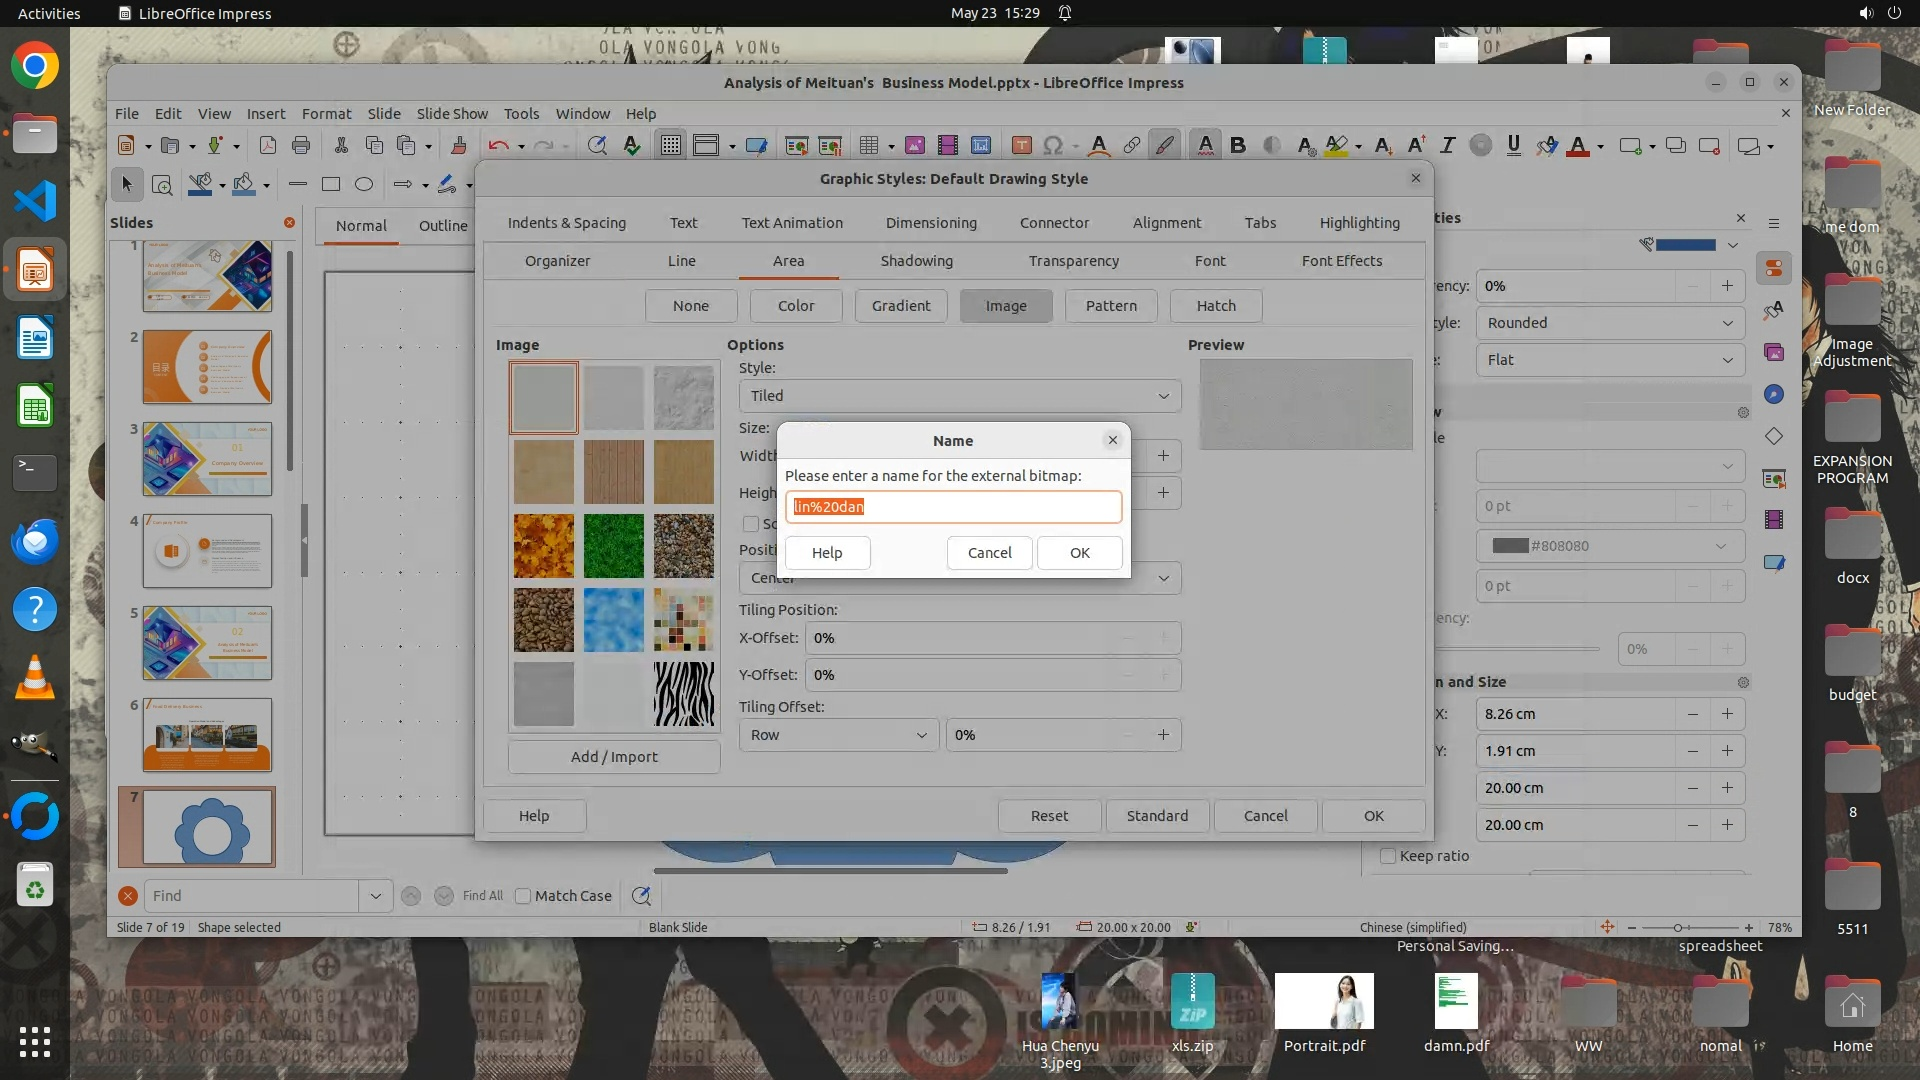
Task: Select the Ellipse shape tool
Action: 364,184
